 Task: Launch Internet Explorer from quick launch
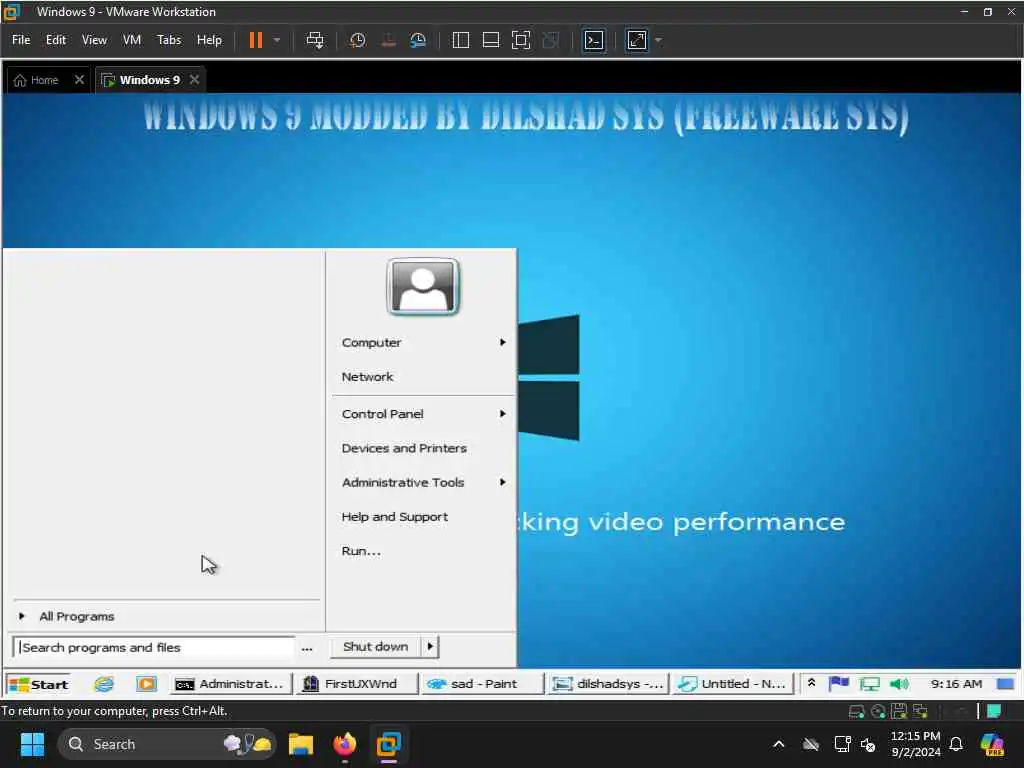(x=103, y=684)
